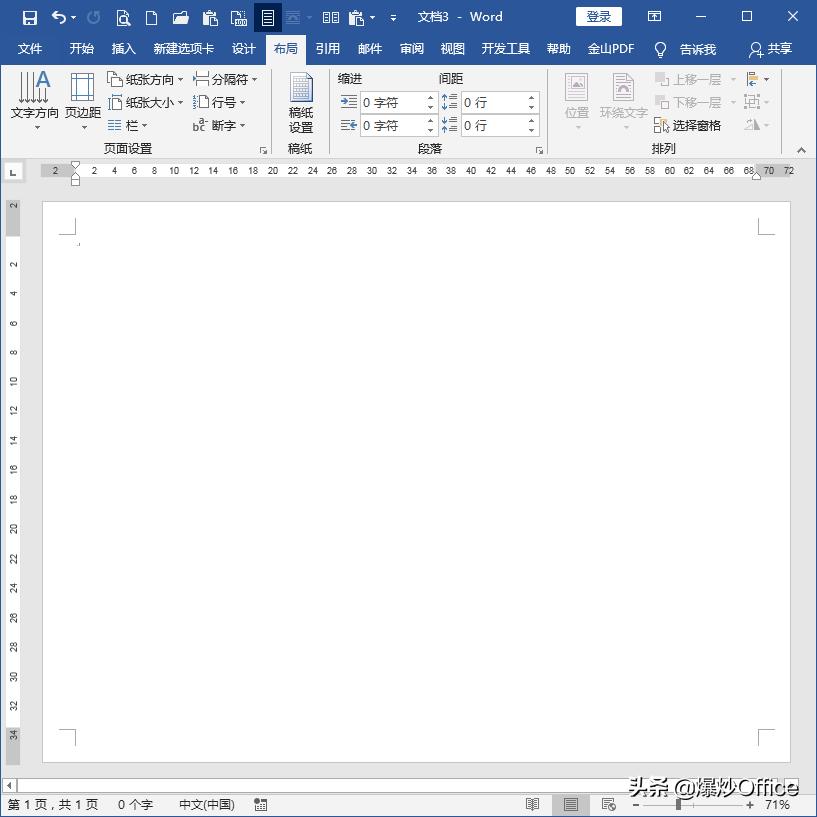Click Login (登录) button

[x=599, y=17]
